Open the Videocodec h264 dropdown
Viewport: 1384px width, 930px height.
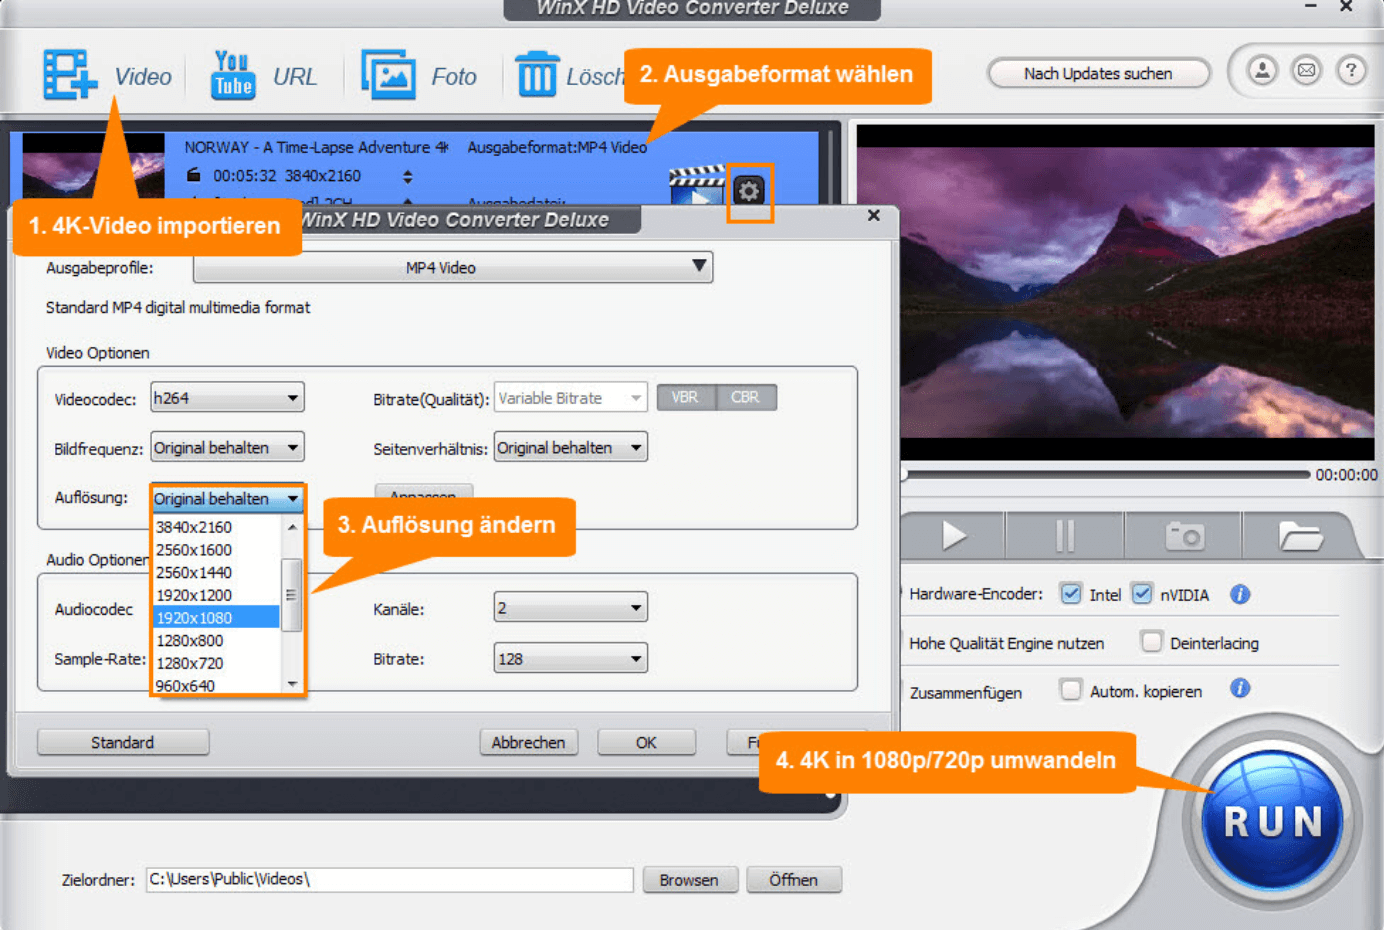pos(227,397)
